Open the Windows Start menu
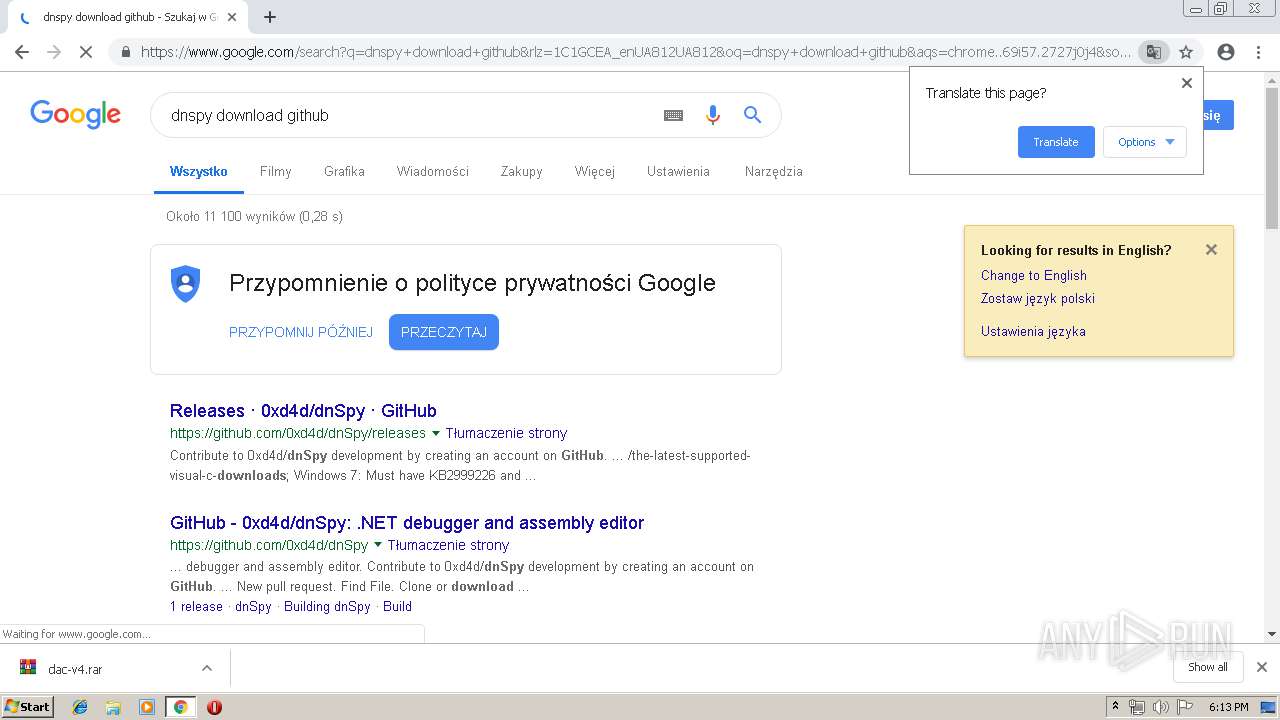Image resolution: width=1280 pixels, height=720 pixels. [x=28, y=707]
